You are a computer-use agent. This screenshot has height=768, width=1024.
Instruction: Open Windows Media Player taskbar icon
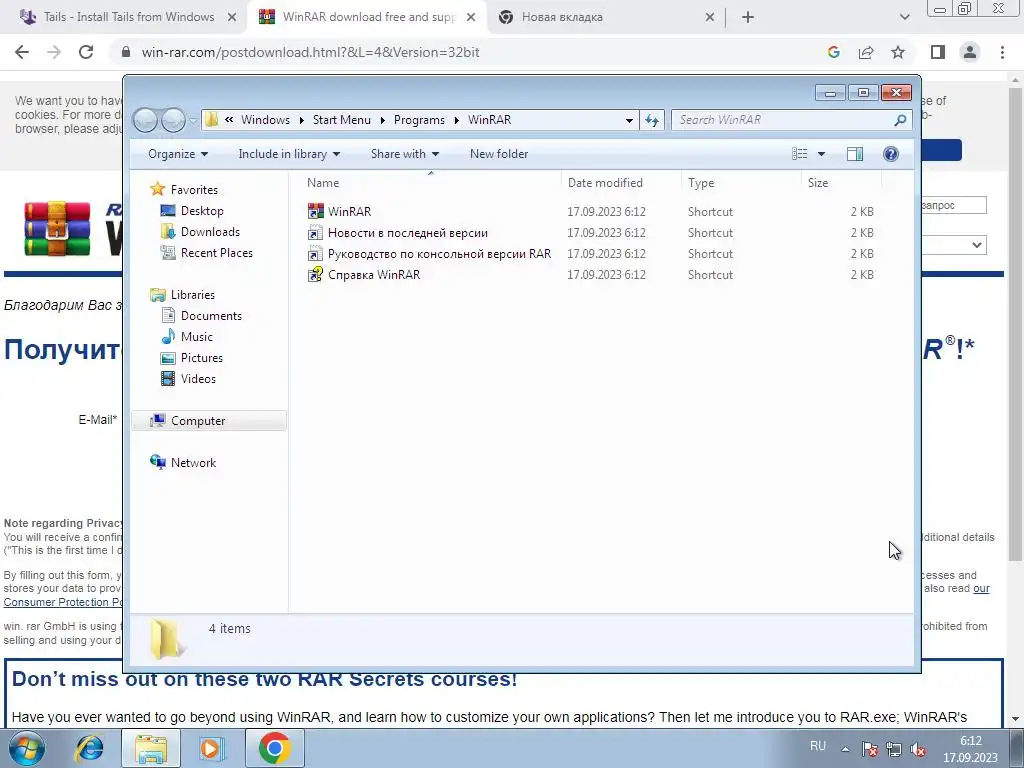[210, 748]
